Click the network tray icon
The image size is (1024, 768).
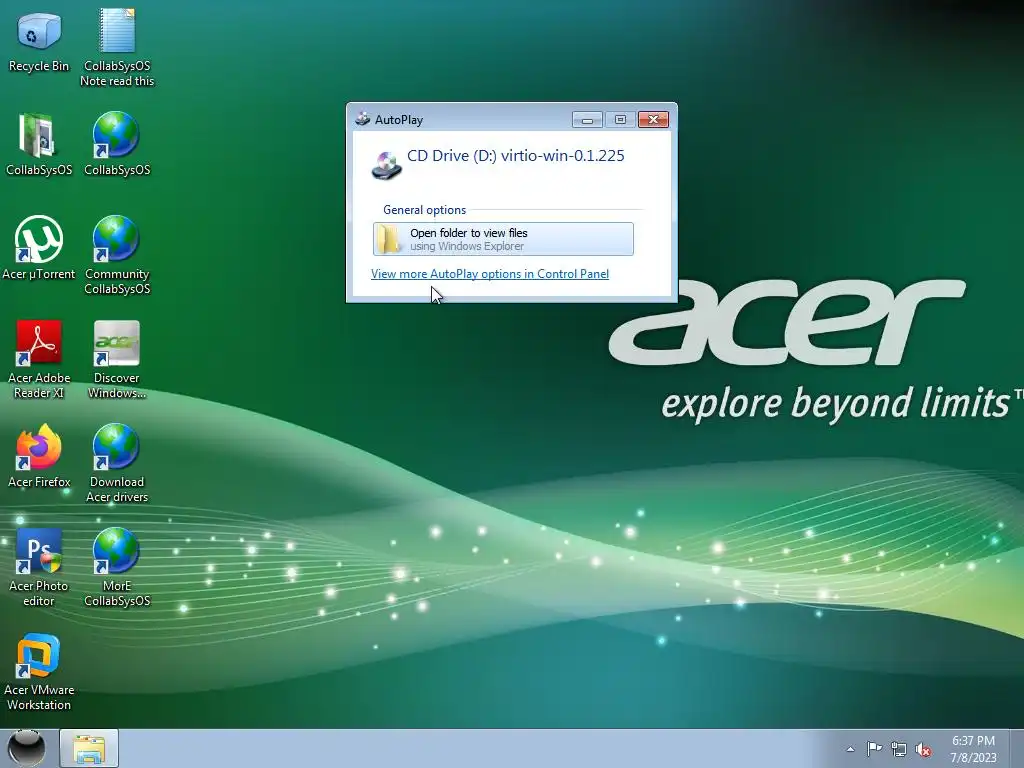click(899, 750)
